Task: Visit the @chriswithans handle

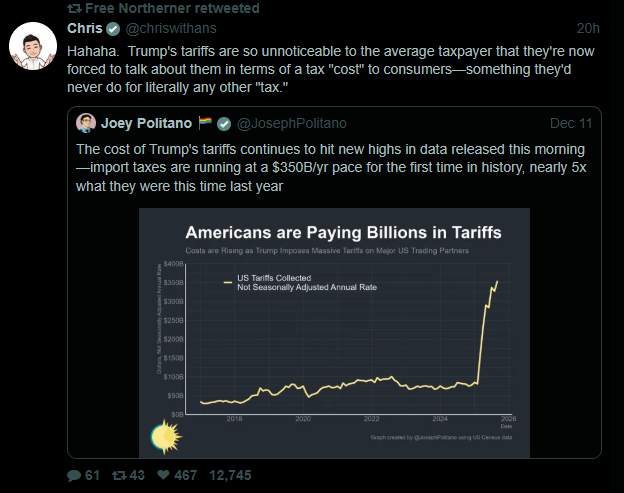Action: [168, 28]
